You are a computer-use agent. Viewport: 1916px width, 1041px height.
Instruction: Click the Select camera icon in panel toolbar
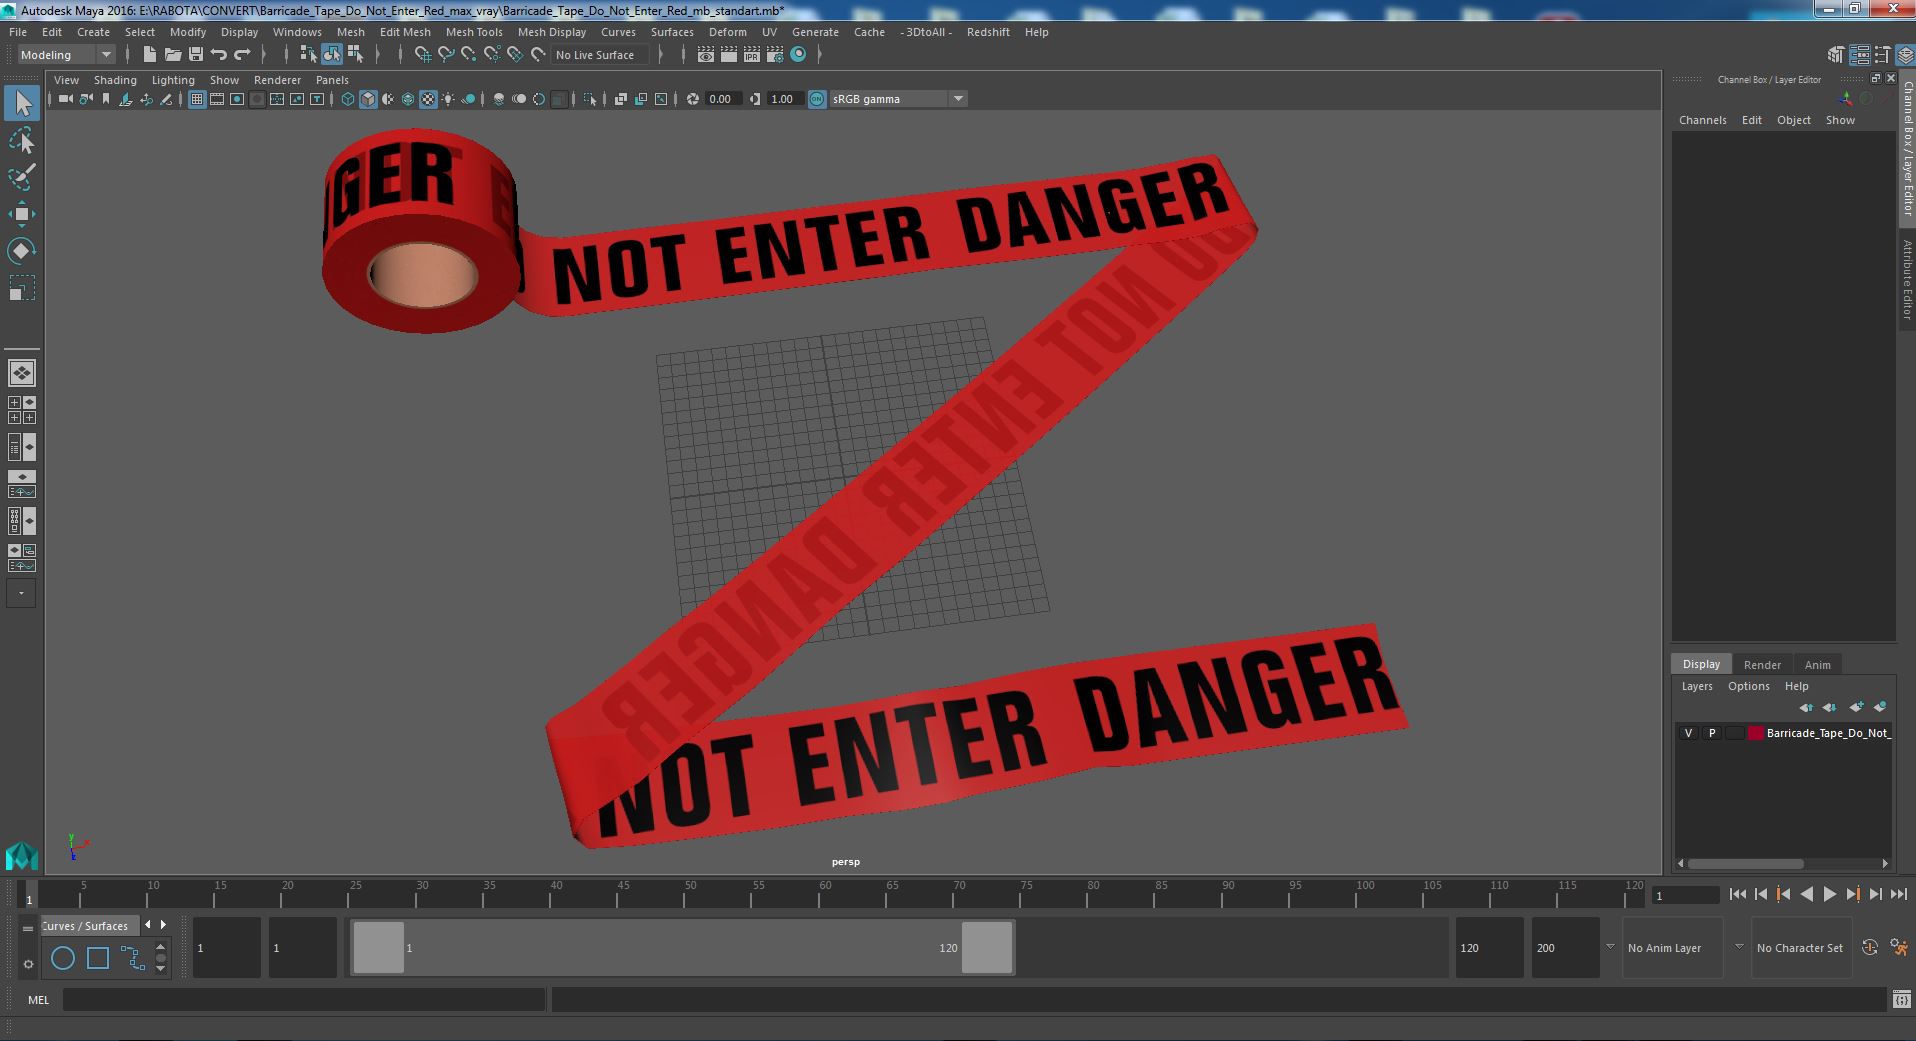pos(66,99)
